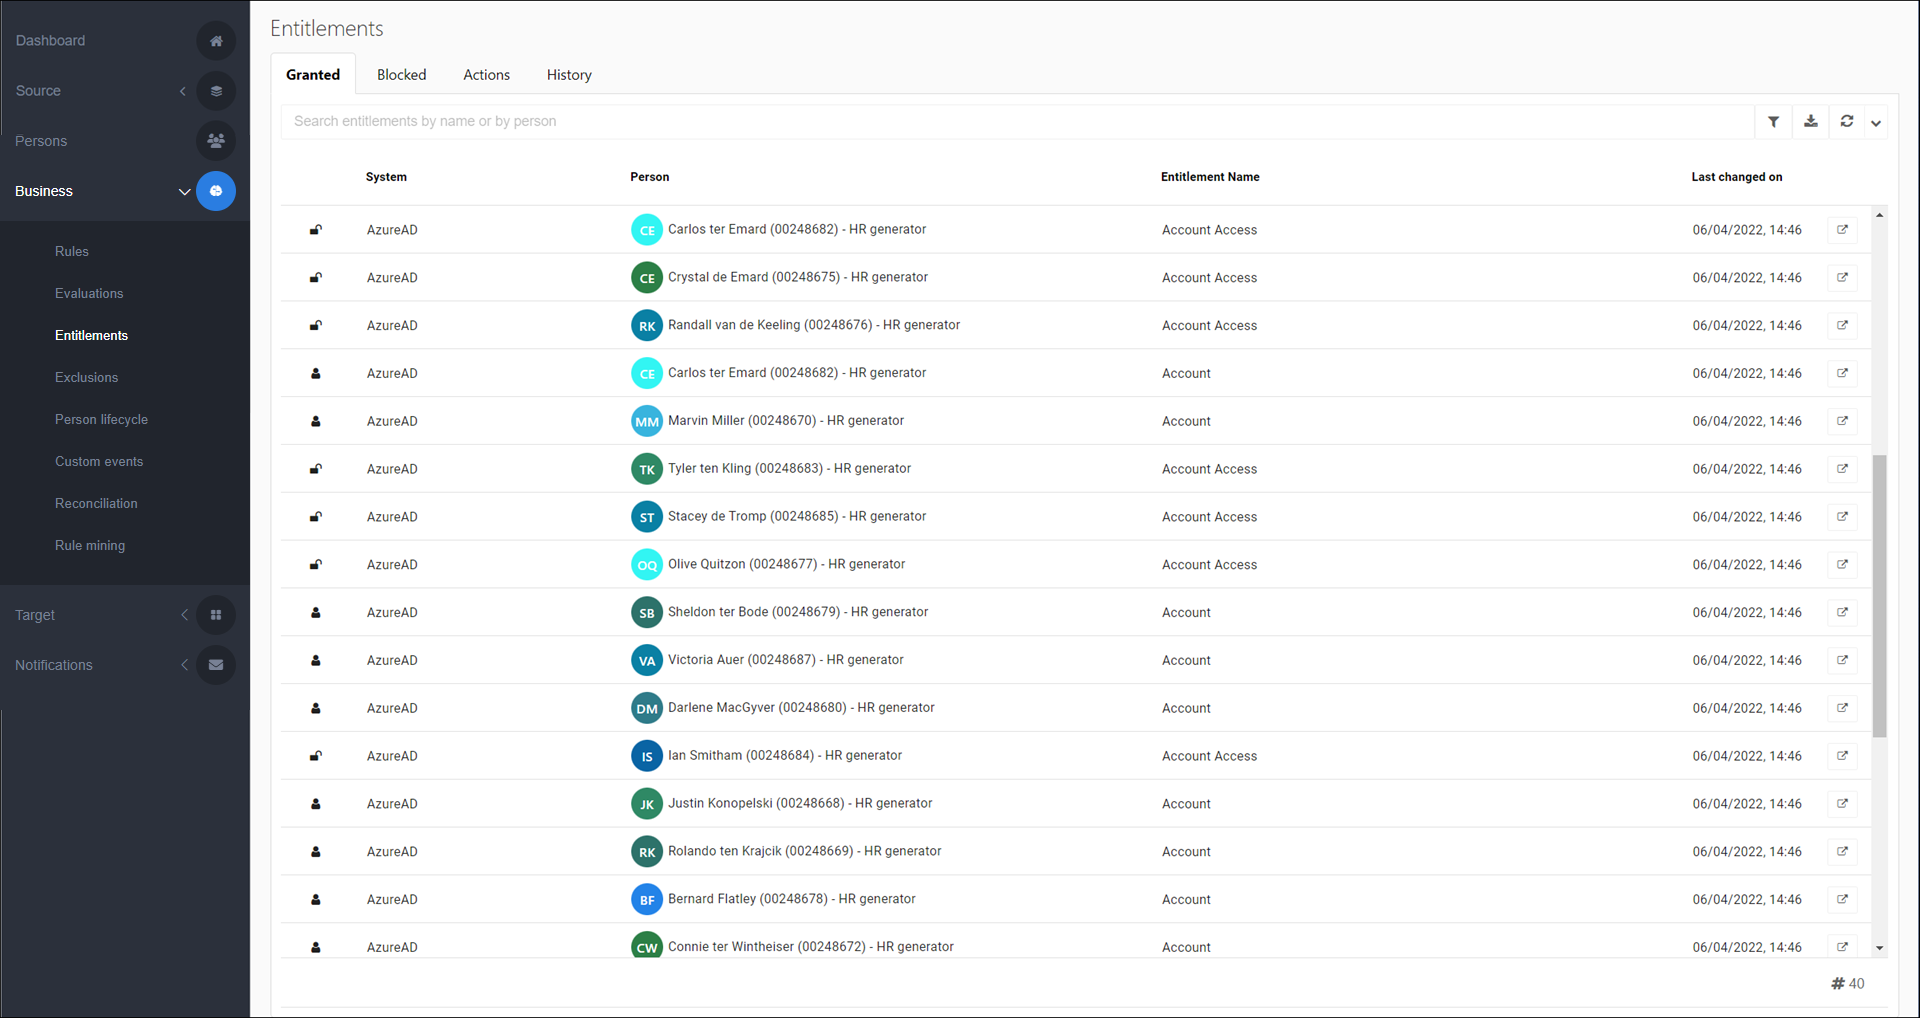Click the Source layers icon in the sidebar
Screen dimensions: 1920x1019
(216, 91)
